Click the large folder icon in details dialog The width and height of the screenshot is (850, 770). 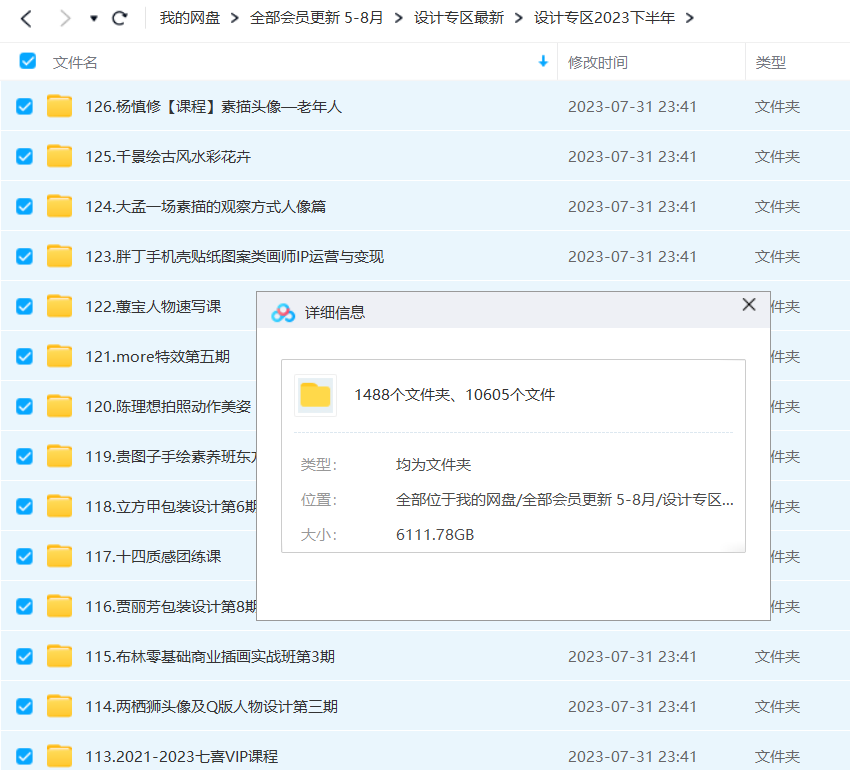[x=316, y=395]
